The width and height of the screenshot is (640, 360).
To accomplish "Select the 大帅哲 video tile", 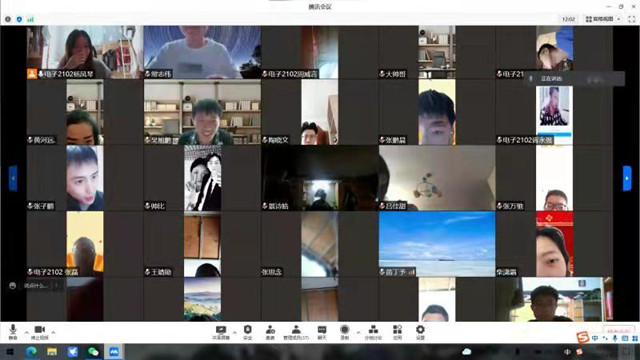I will (437, 52).
